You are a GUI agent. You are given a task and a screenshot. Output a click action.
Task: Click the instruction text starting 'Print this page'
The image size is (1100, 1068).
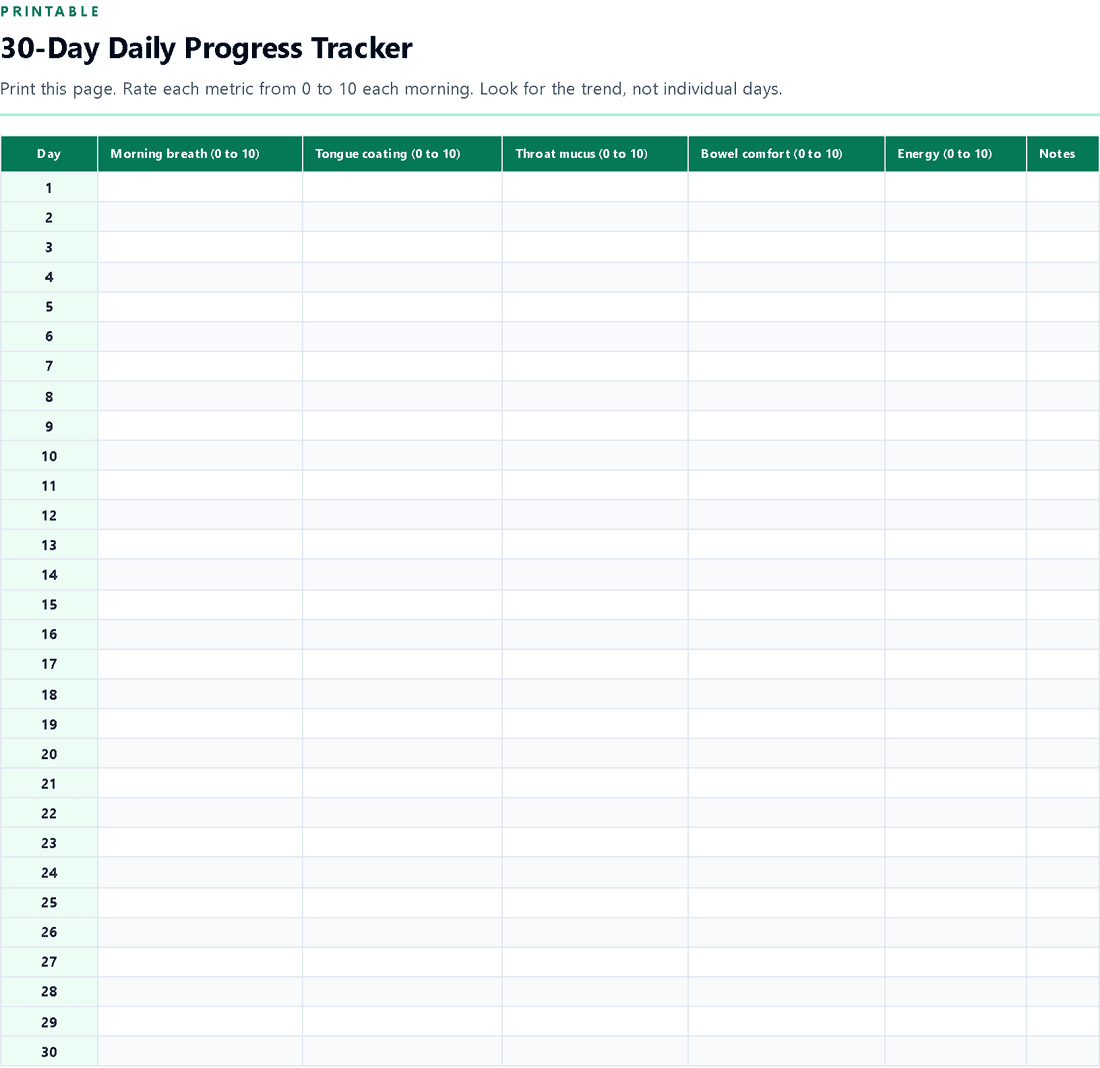pos(391,89)
